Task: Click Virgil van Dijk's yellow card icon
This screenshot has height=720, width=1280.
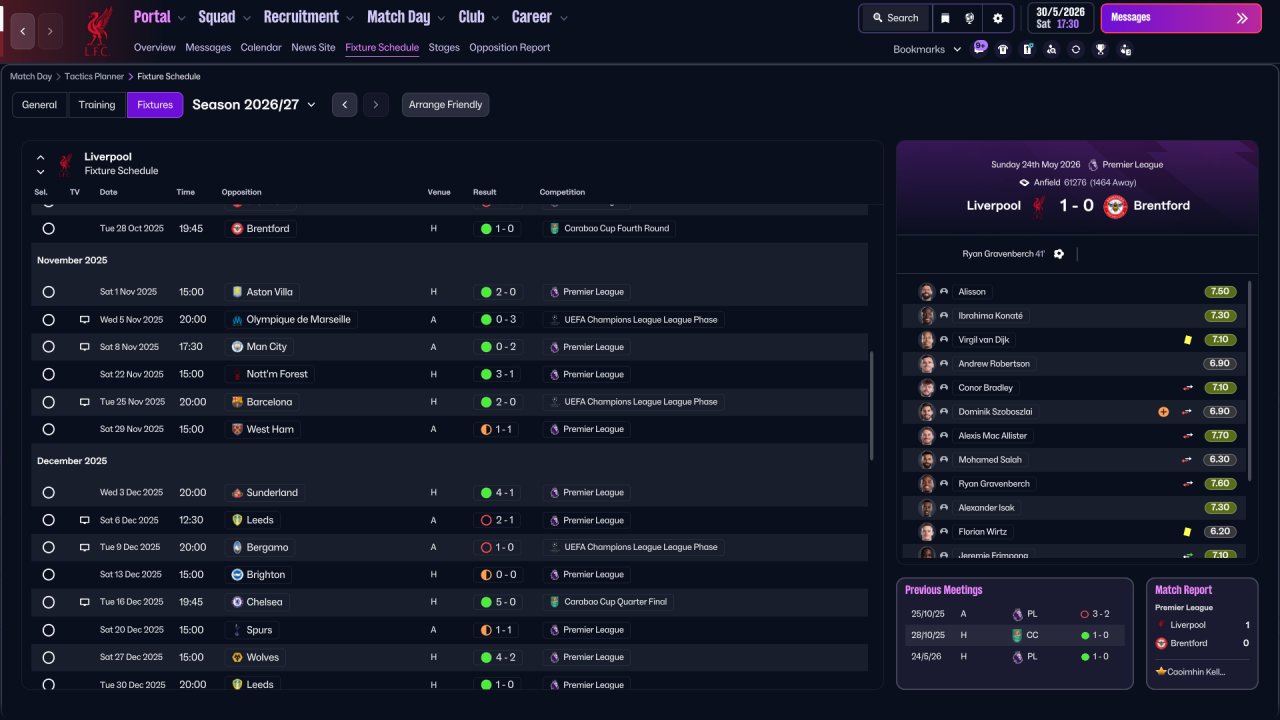Action: pos(1187,340)
